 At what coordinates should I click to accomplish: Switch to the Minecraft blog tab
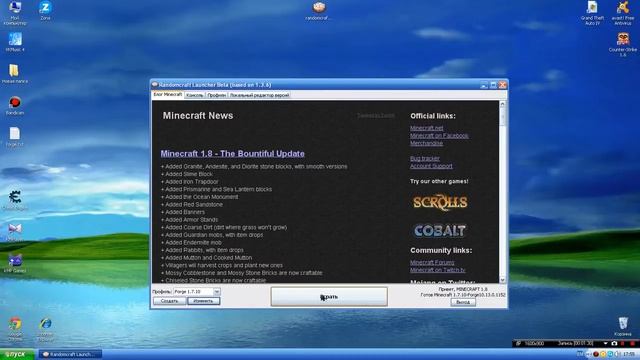click(x=168, y=95)
